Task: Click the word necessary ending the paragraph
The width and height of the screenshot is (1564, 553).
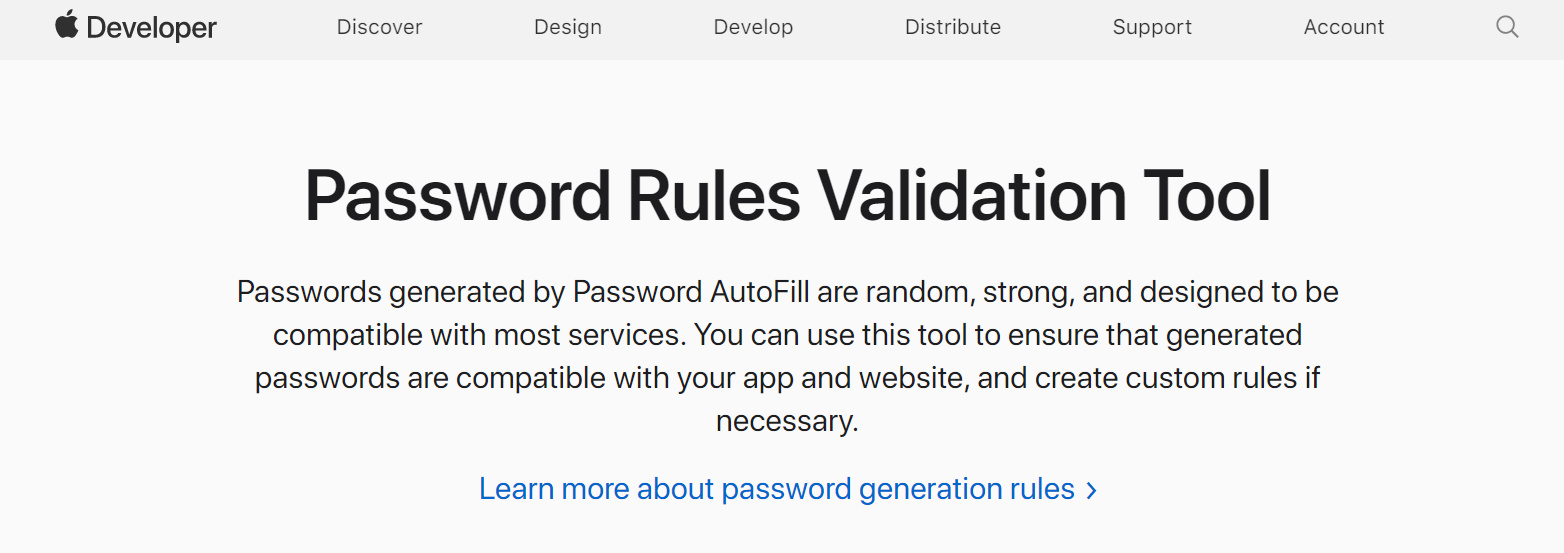Action: click(x=785, y=422)
